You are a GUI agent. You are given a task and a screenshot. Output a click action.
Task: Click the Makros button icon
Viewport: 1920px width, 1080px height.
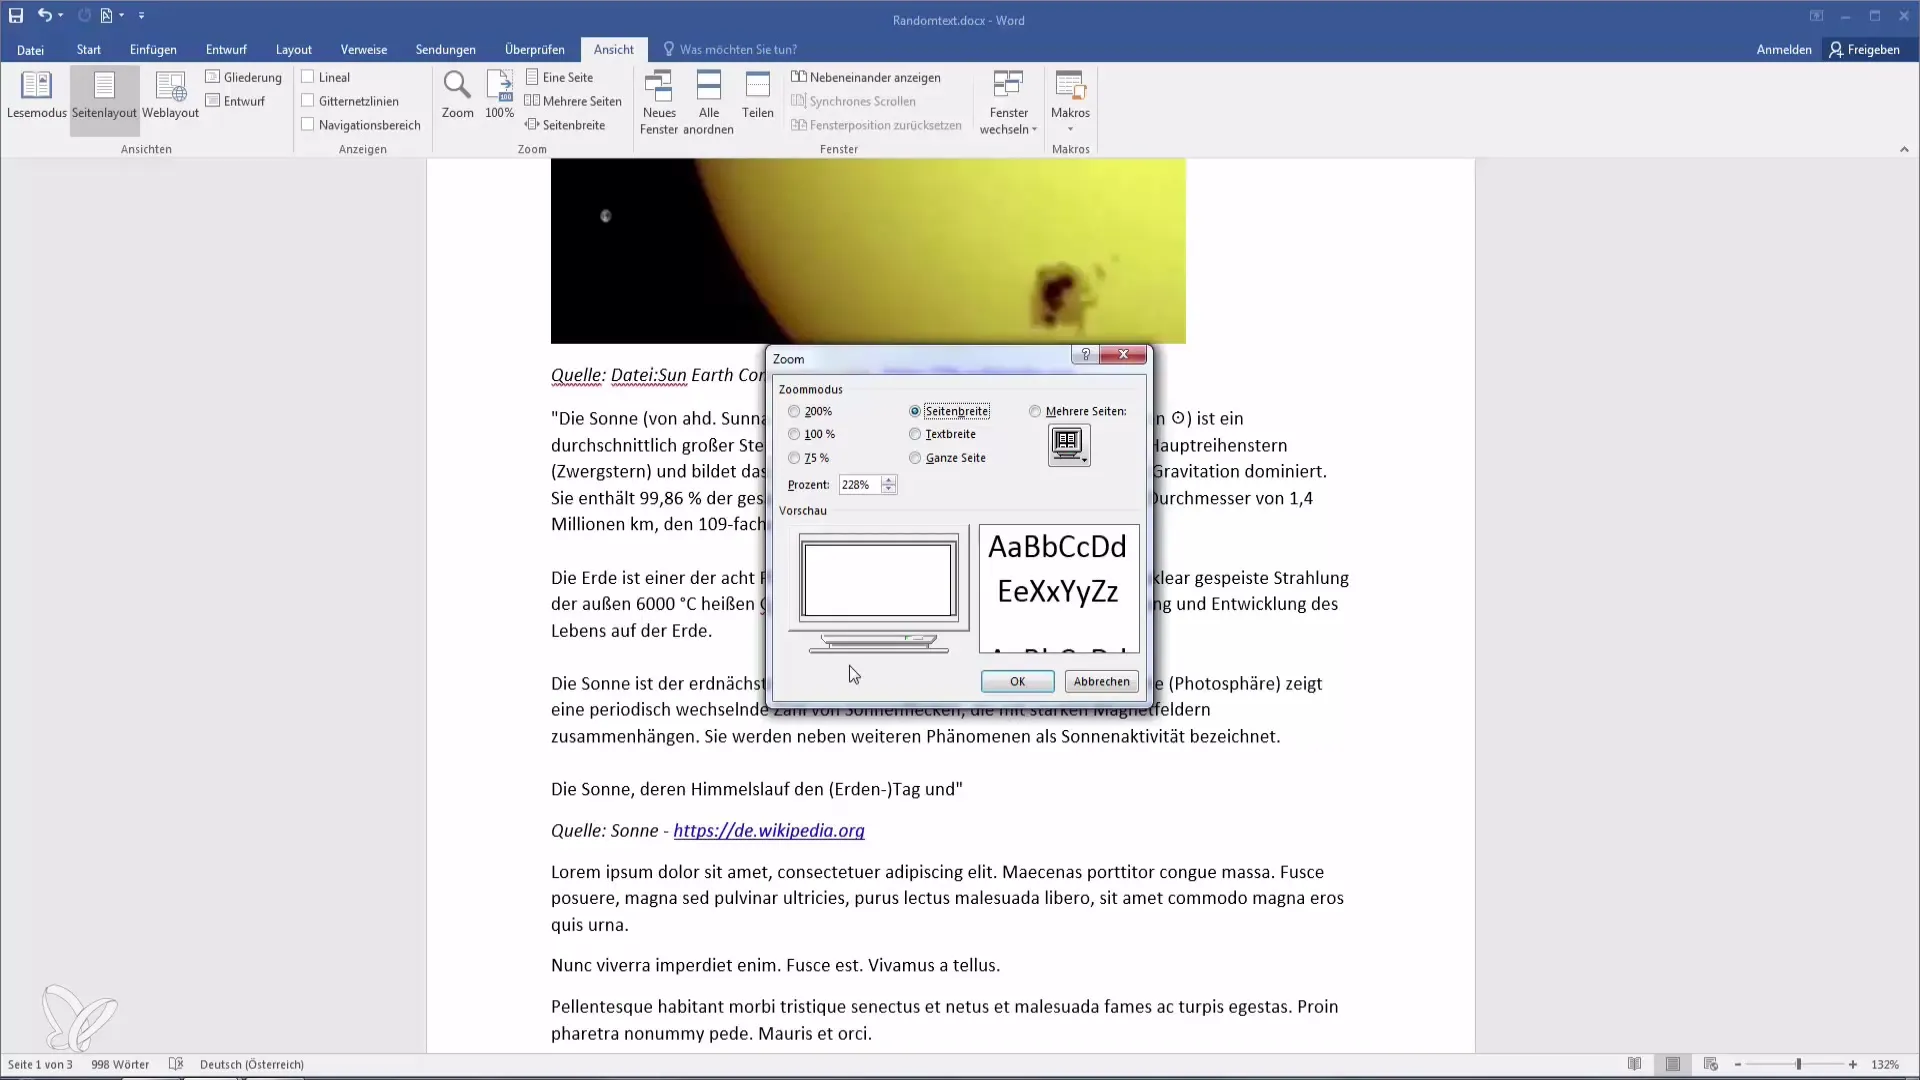pos(1070,86)
